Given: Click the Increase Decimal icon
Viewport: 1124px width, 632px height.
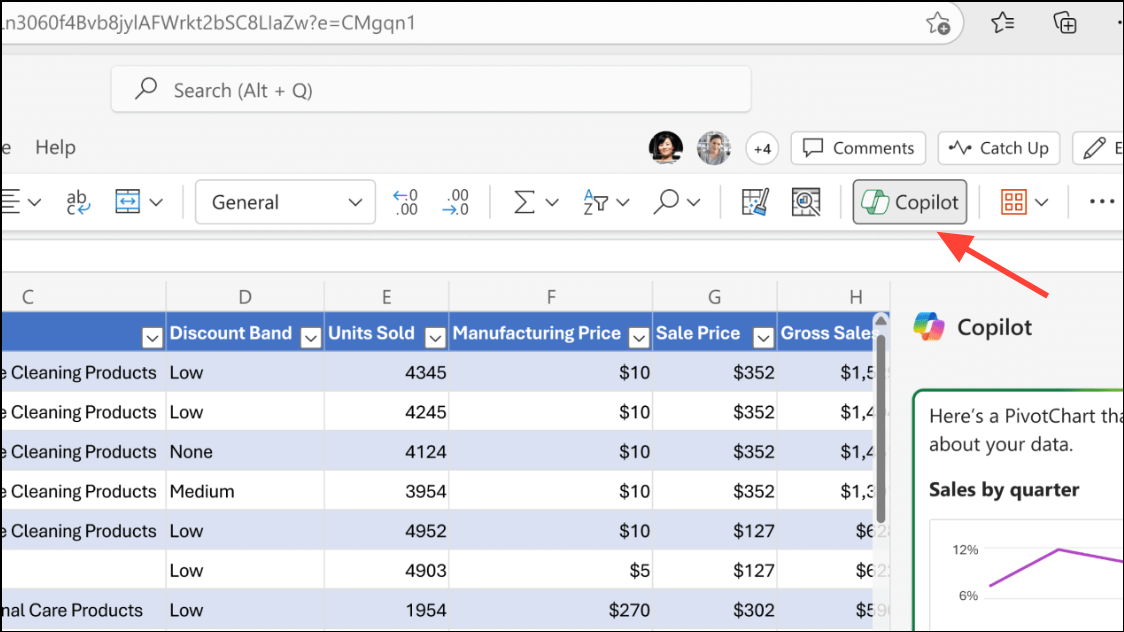Looking at the screenshot, I should pyautogui.click(x=406, y=201).
